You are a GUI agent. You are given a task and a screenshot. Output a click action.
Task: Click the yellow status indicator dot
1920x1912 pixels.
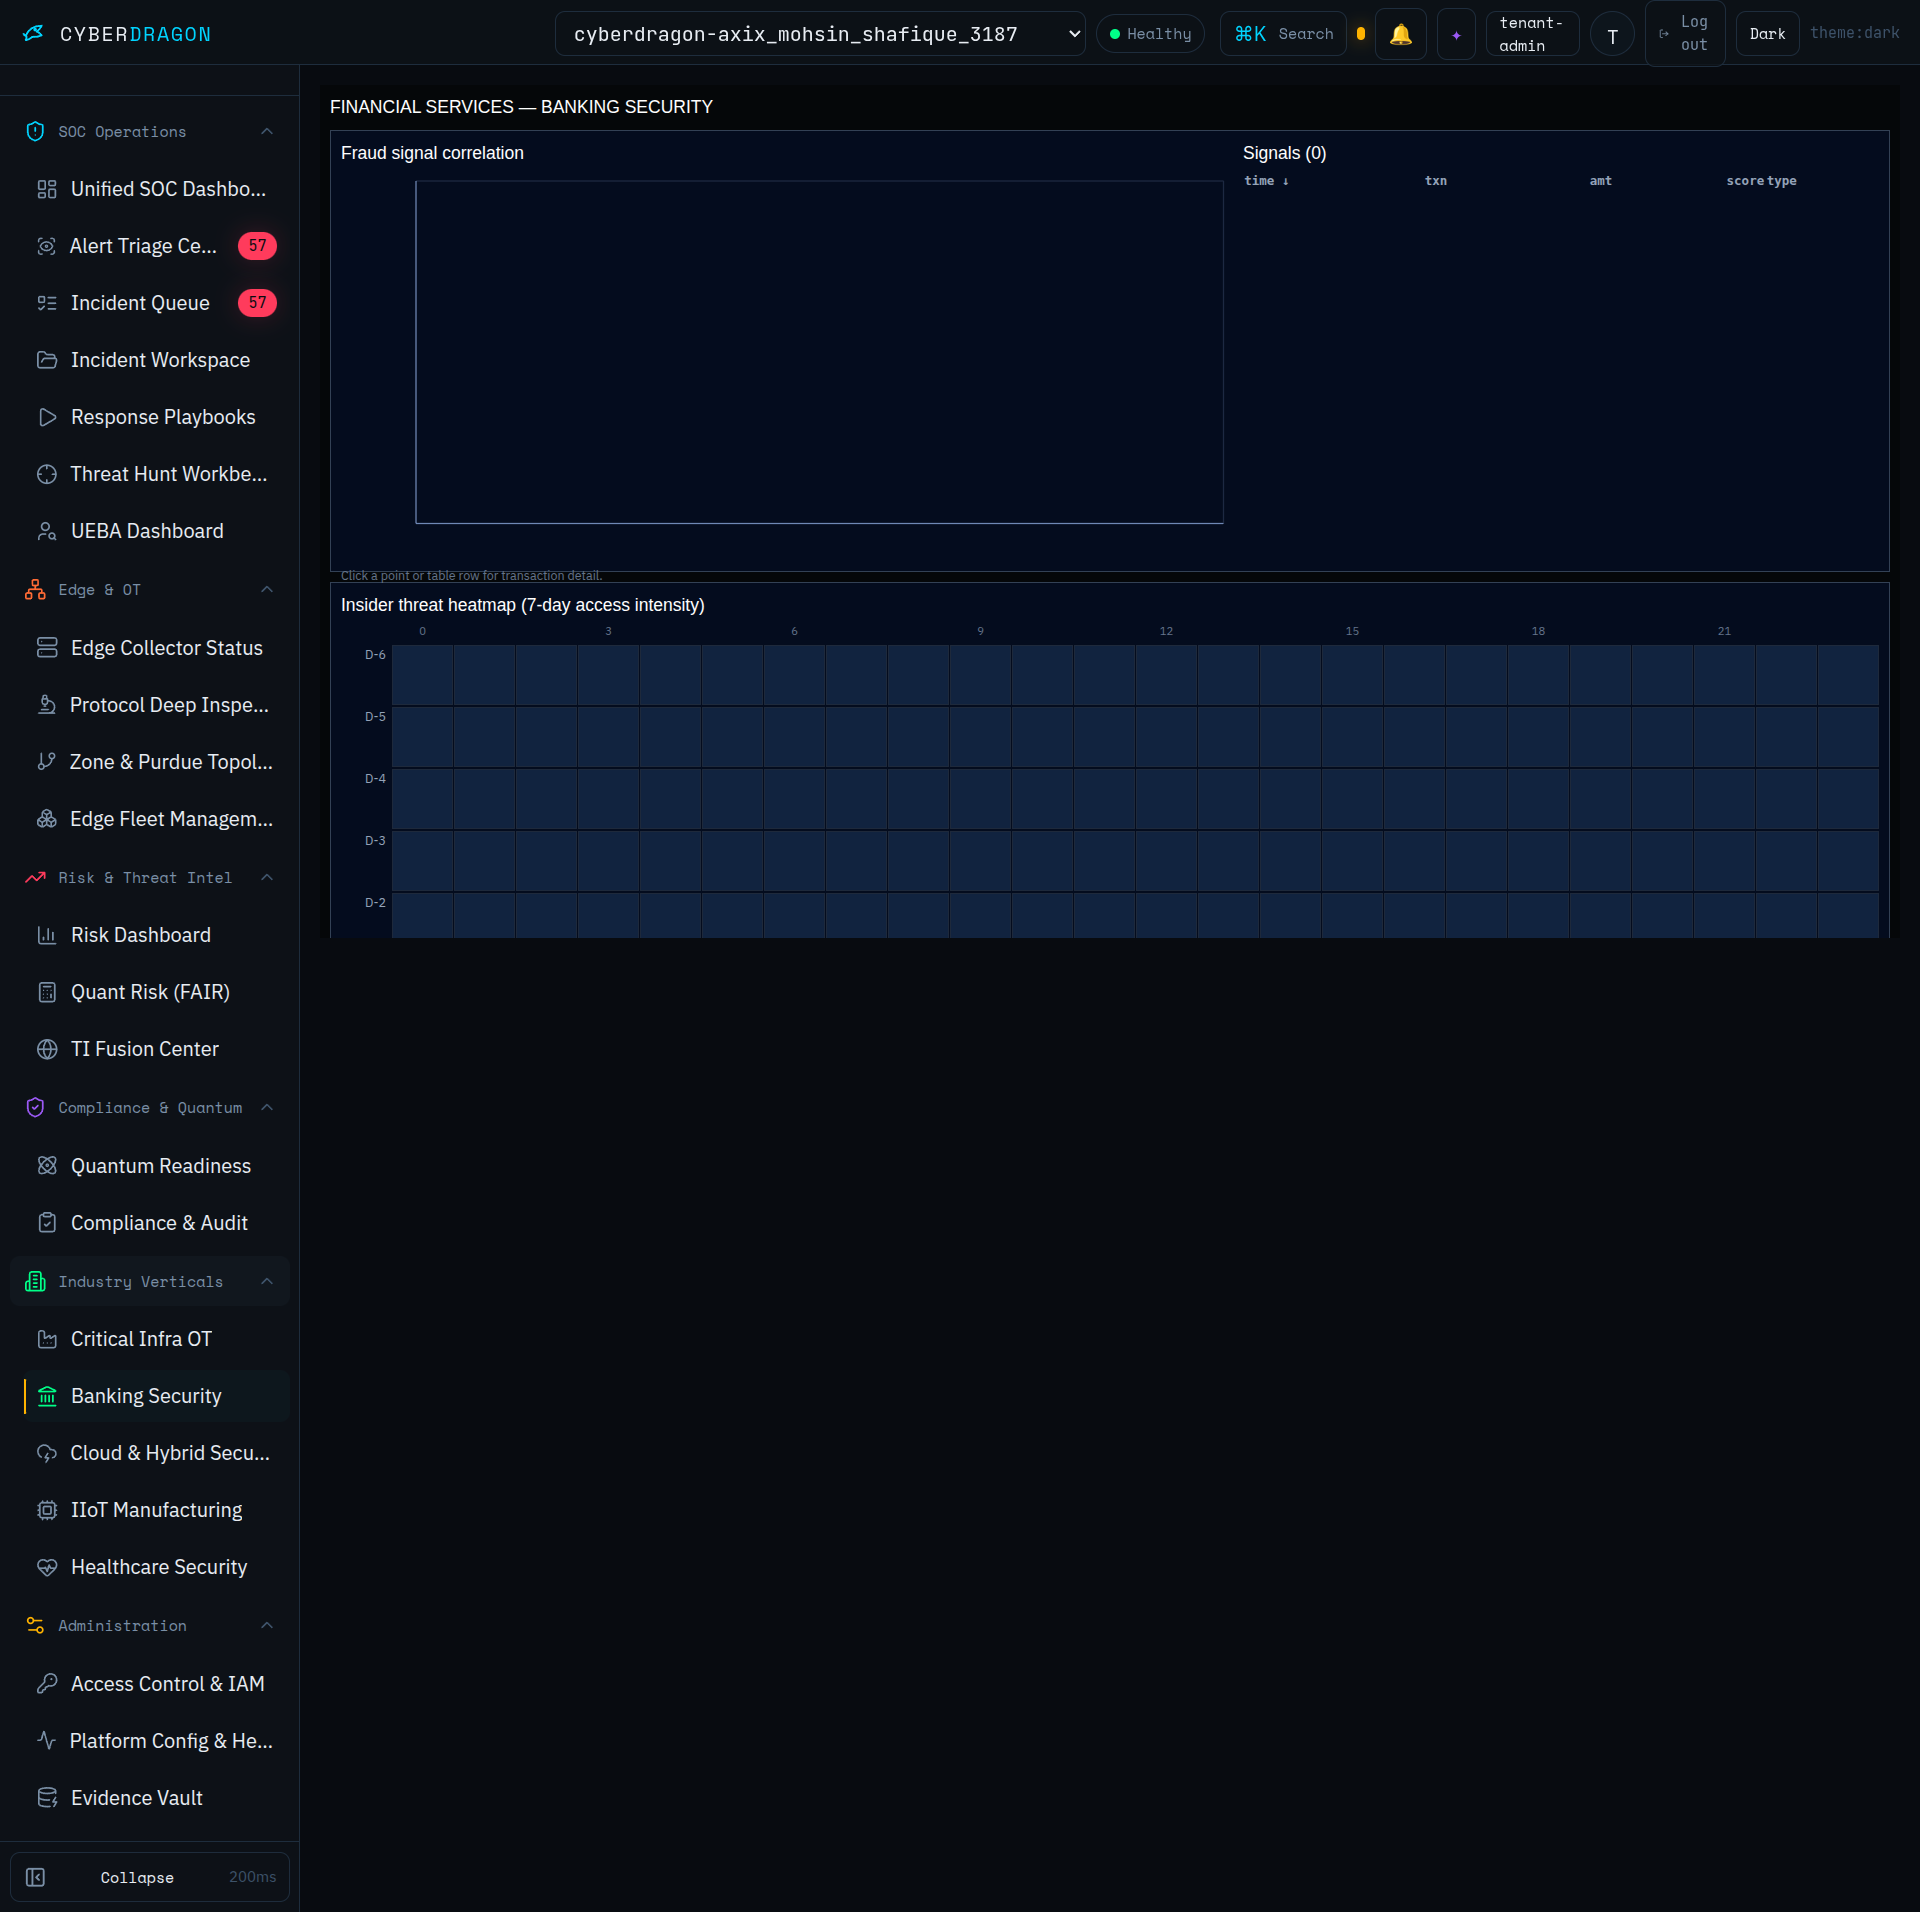pos(1361,34)
